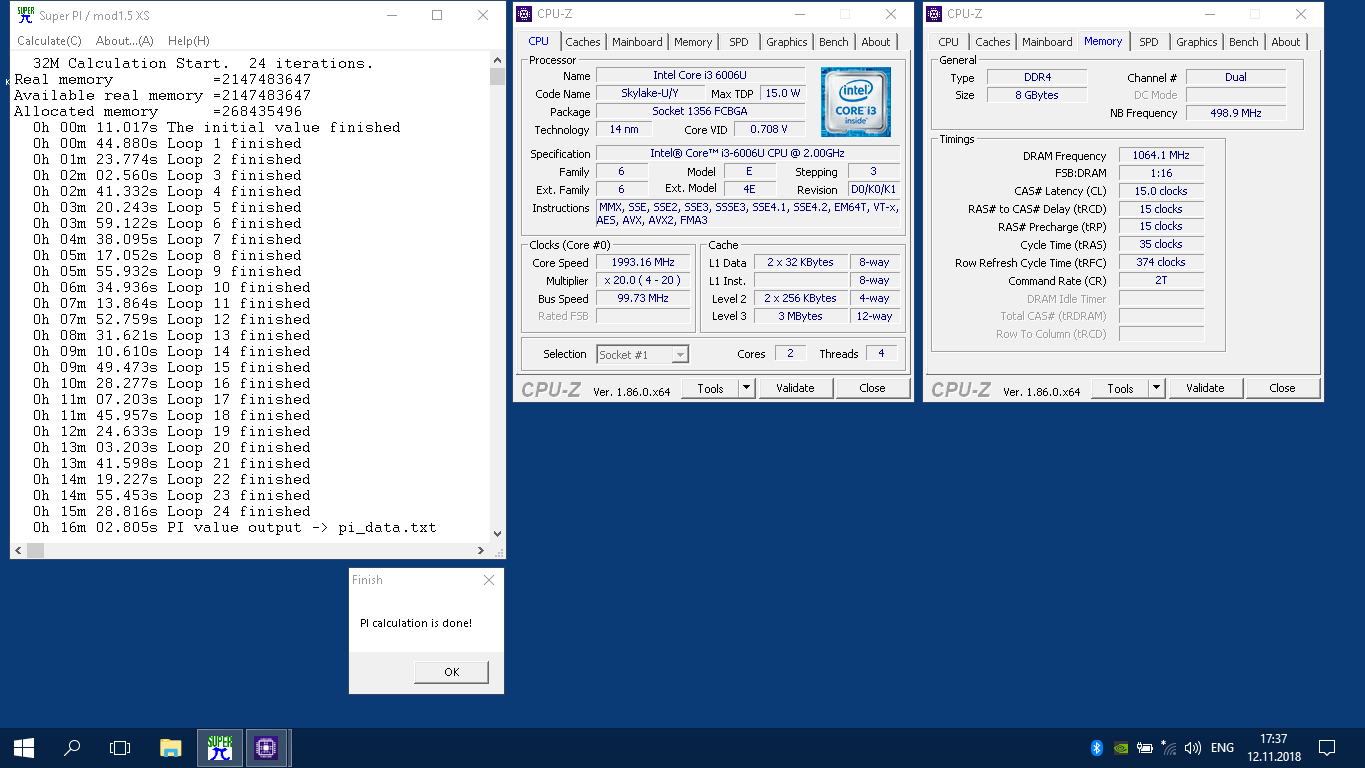
Task: Open taskbar search magnifier
Action: [72, 747]
